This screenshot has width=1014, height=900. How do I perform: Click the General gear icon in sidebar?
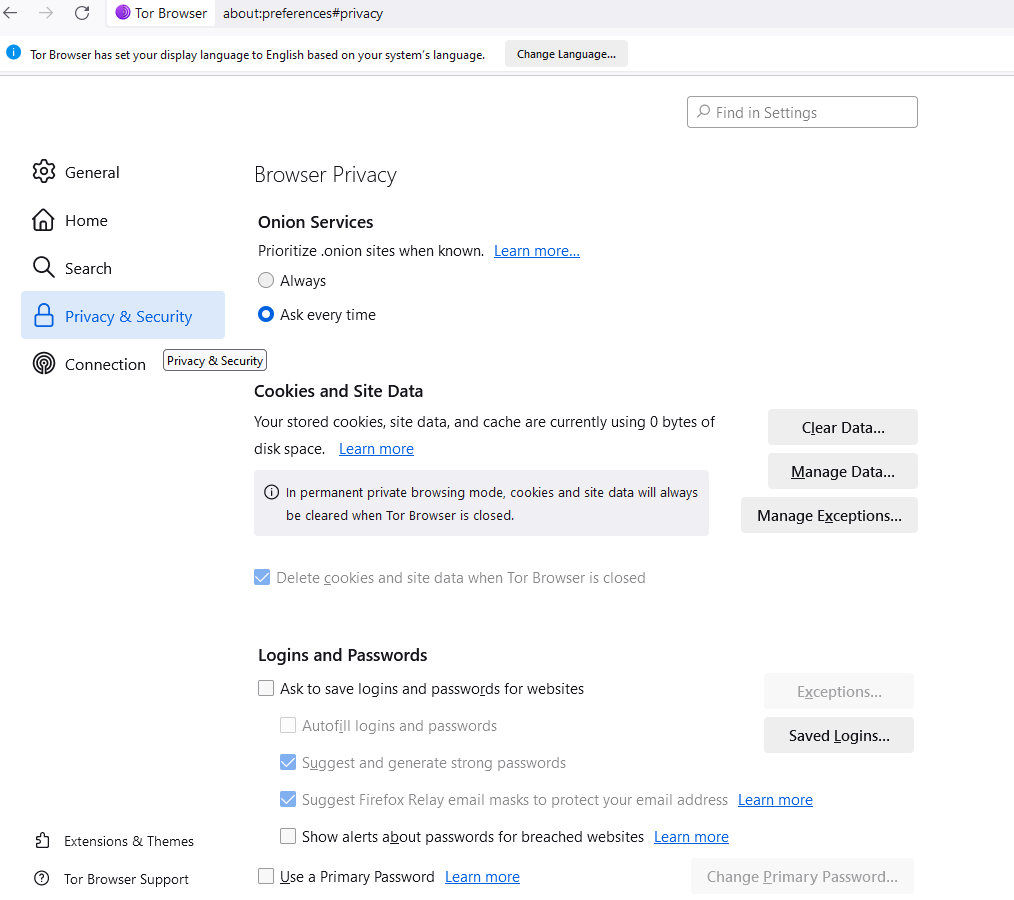pos(43,172)
